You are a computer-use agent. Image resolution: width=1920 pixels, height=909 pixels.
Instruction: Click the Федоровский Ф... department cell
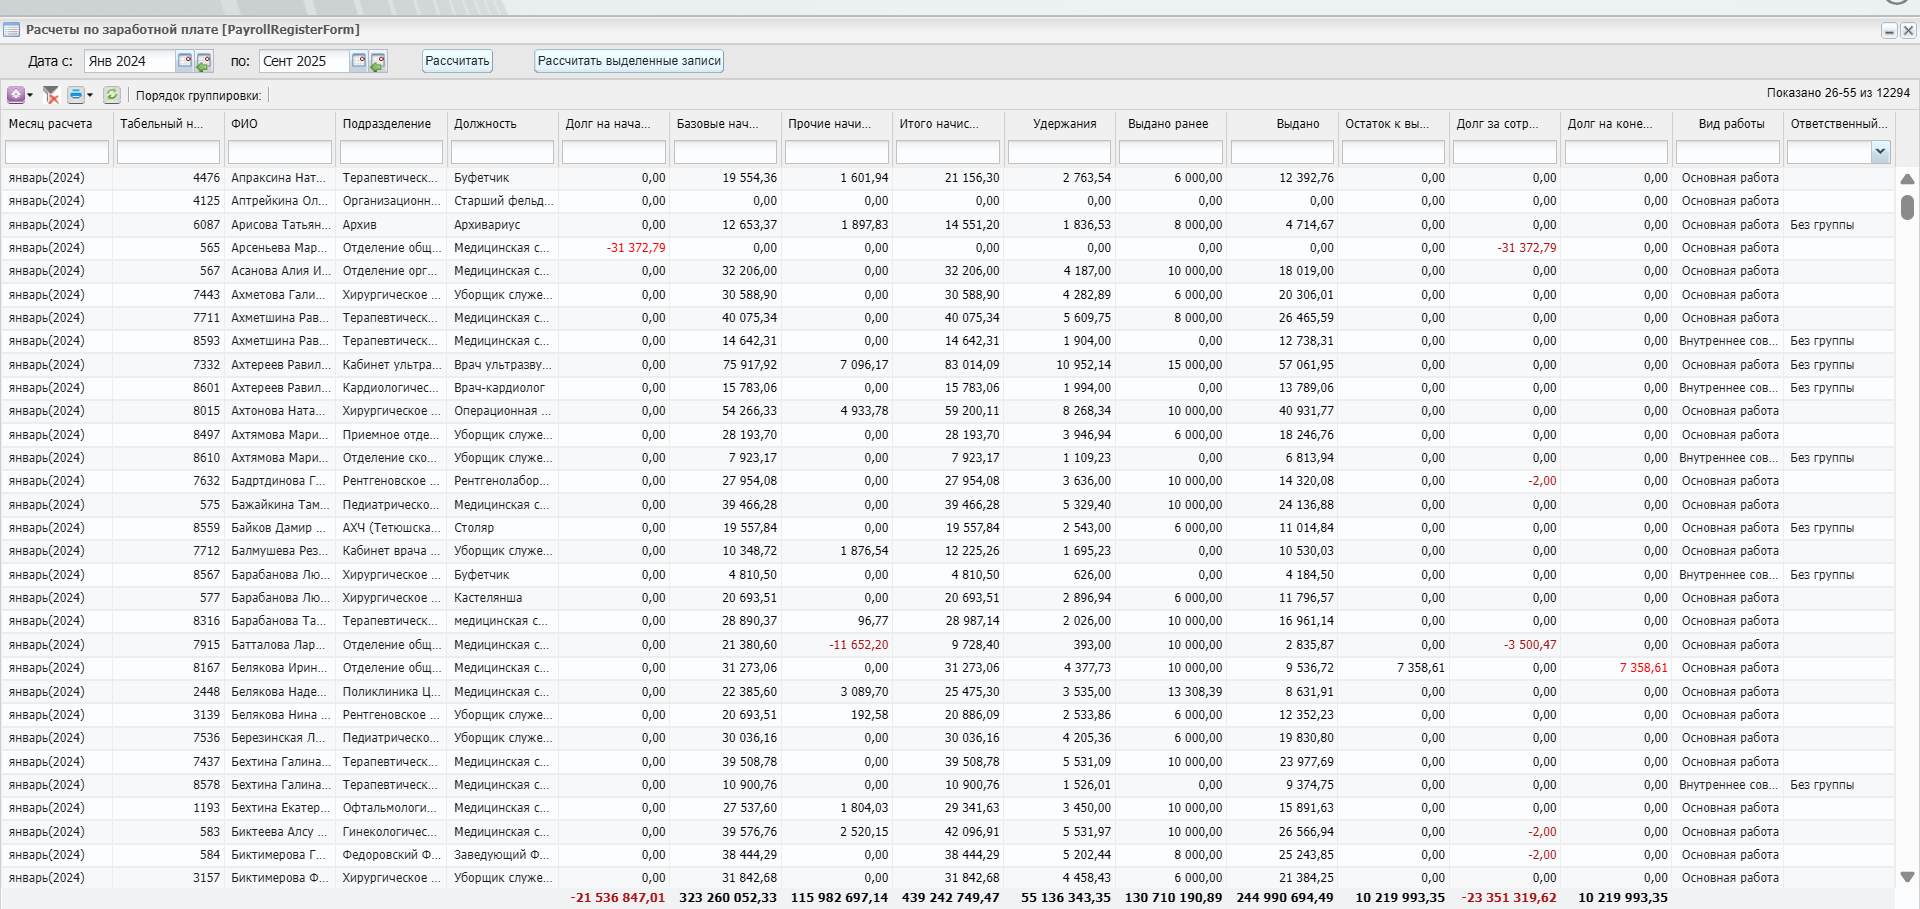tap(391, 855)
